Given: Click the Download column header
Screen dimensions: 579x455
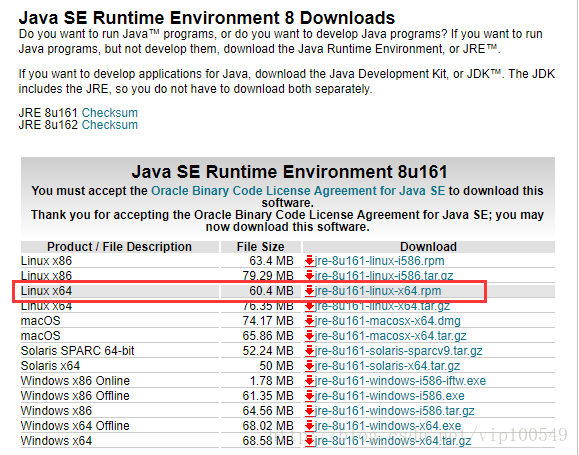Looking at the screenshot, I should [429, 247].
